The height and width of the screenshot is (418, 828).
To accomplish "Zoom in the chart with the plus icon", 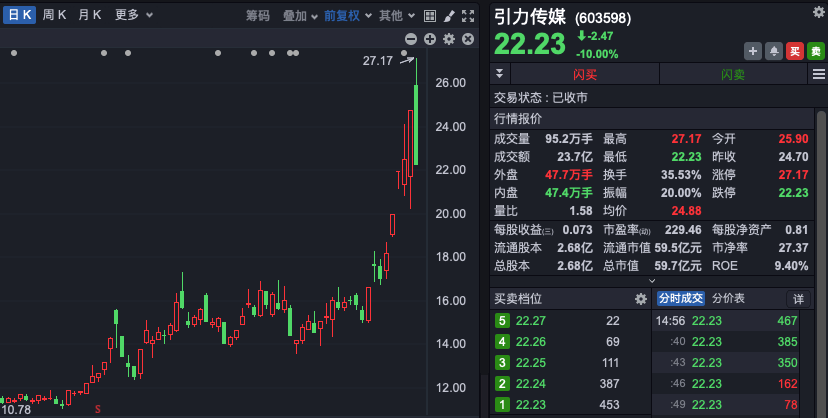I will click(x=430, y=39).
